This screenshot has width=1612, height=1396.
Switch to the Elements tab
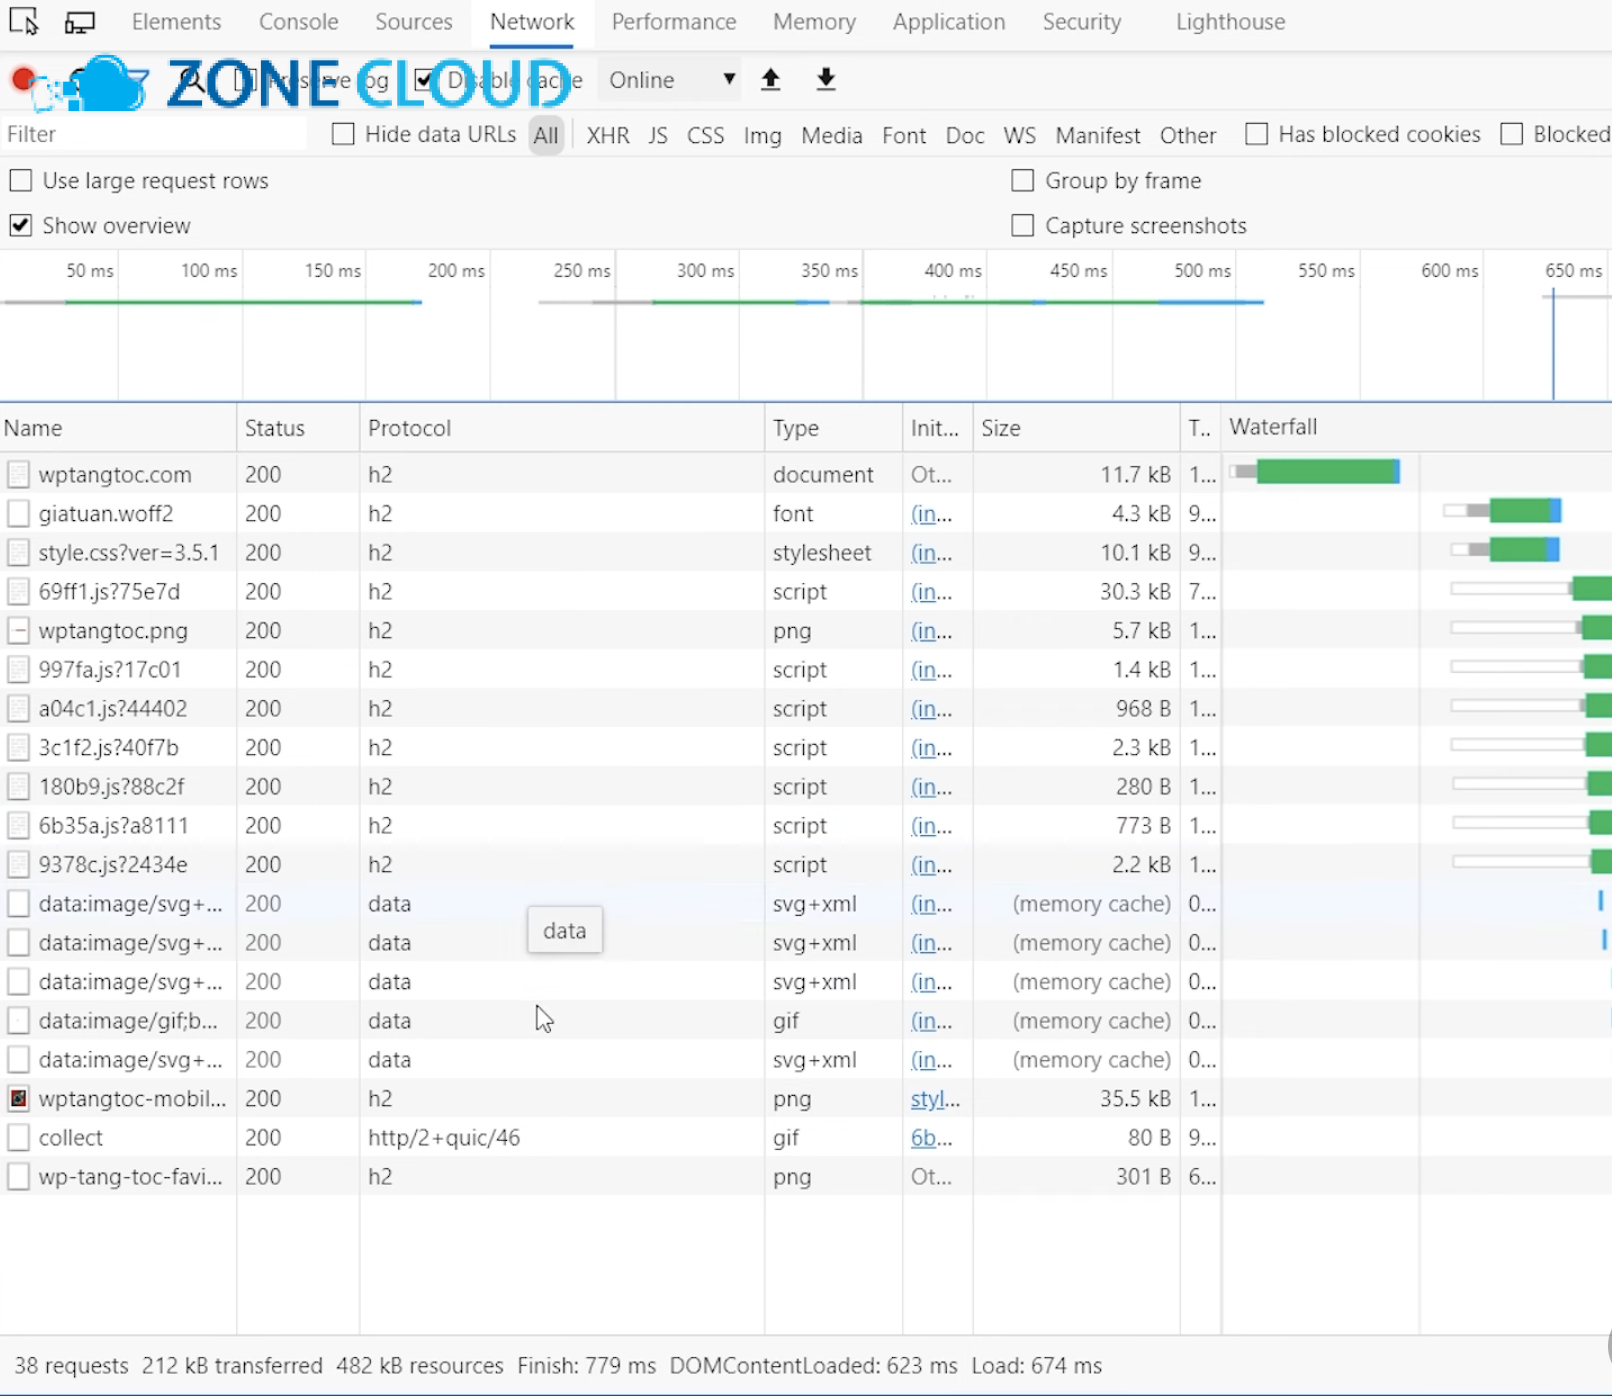point(176,21)
